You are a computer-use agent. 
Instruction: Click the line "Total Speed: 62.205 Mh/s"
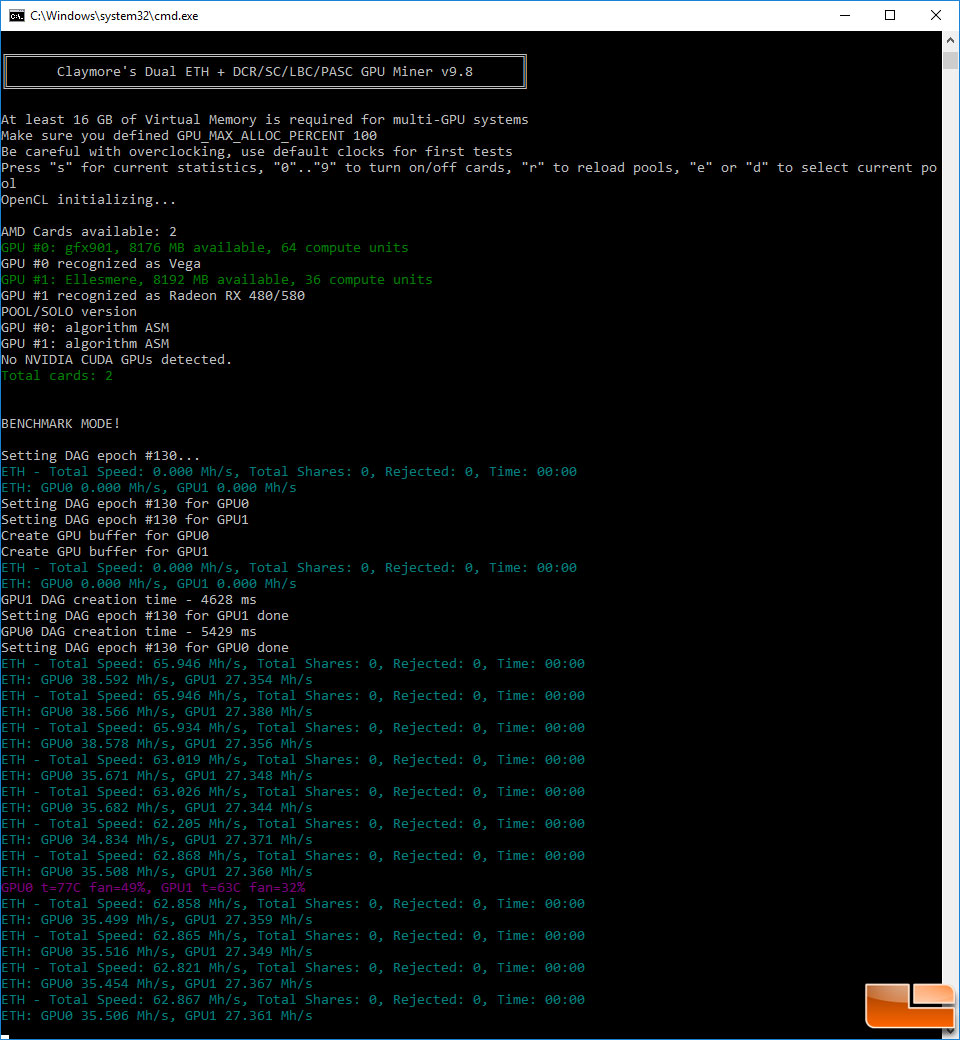[293, 823]
